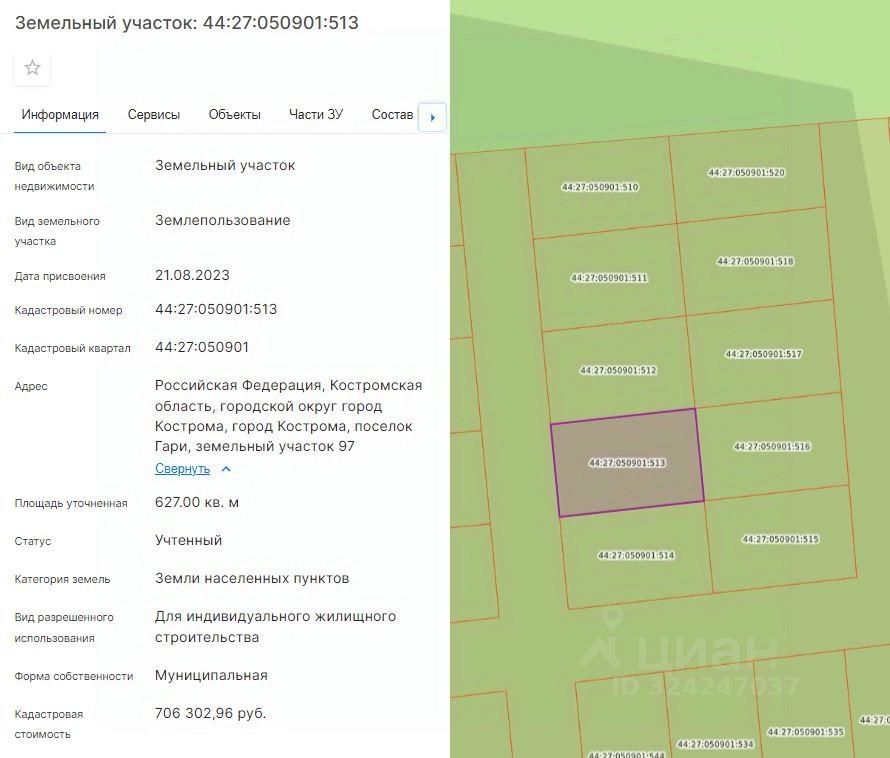Collapse the address with the Свернуть link
This screenshot has width=890, height=758.
182,469
